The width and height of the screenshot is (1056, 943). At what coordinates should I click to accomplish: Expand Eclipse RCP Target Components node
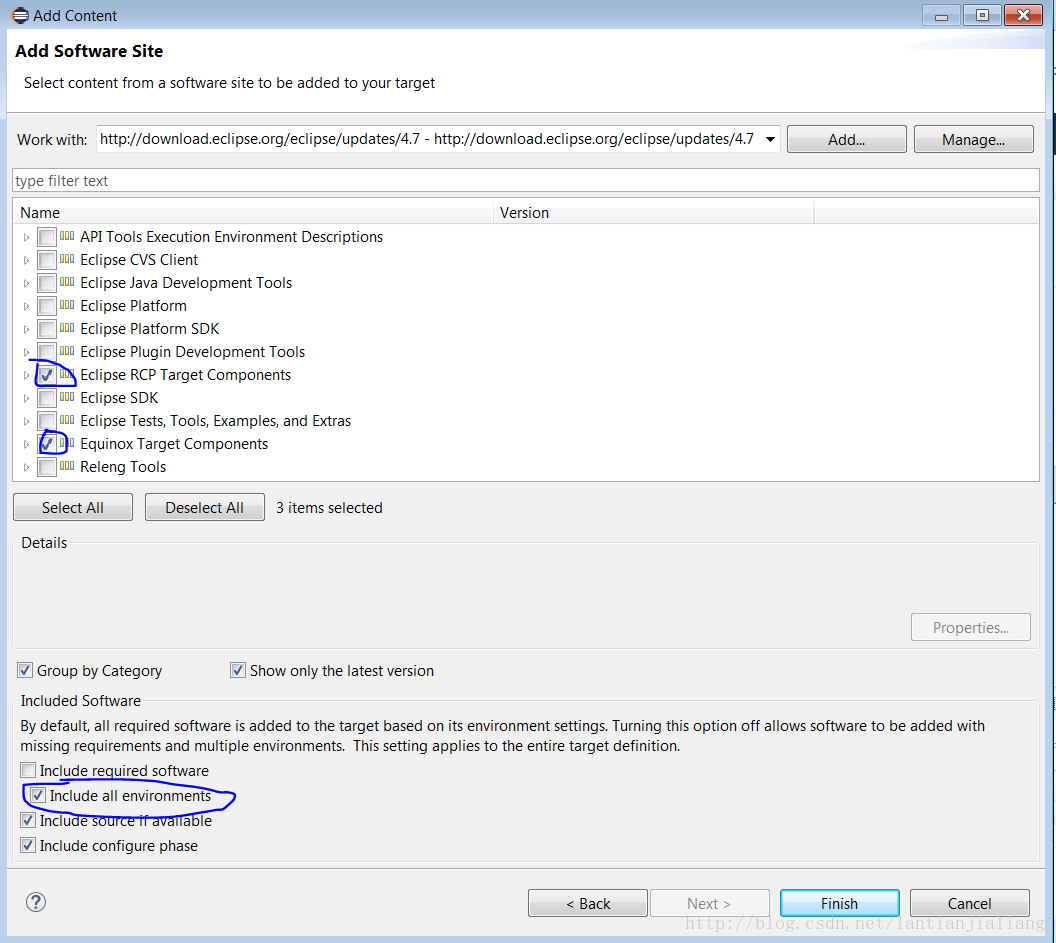click(x=26, y=375)
